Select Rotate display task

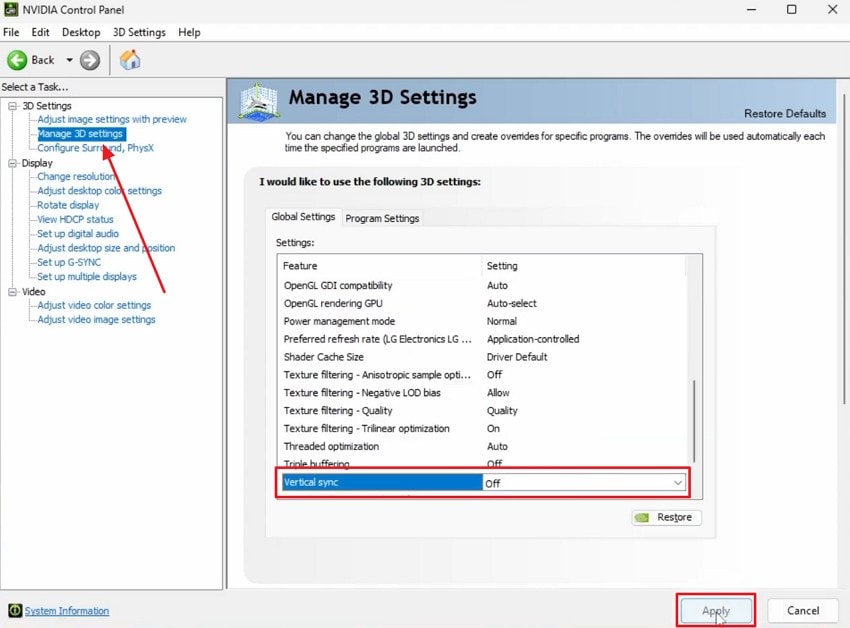68,205
